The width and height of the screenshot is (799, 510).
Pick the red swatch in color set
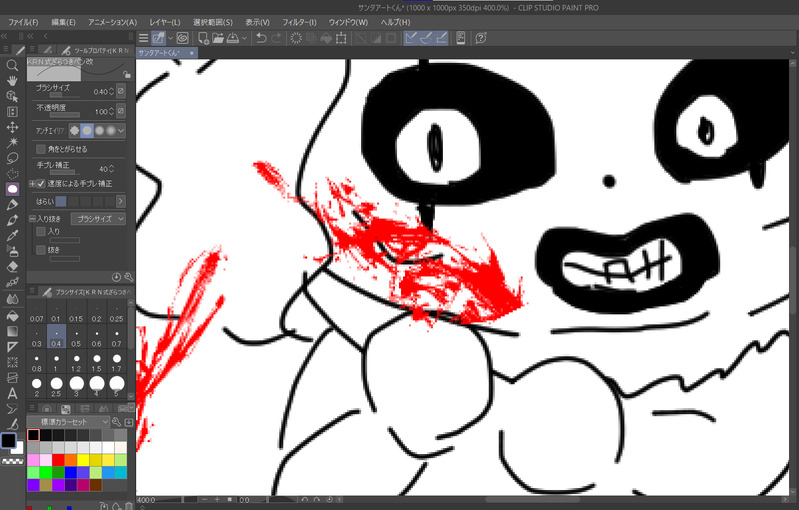(58, 460)
